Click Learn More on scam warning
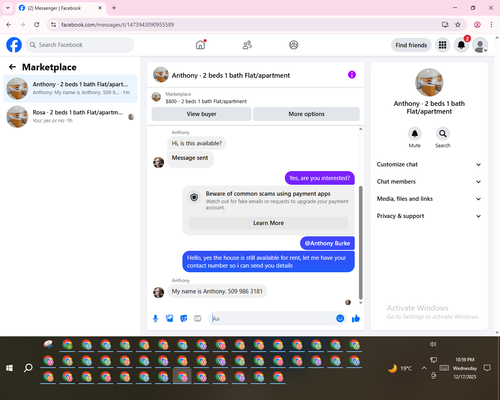 tap(268, 223)
